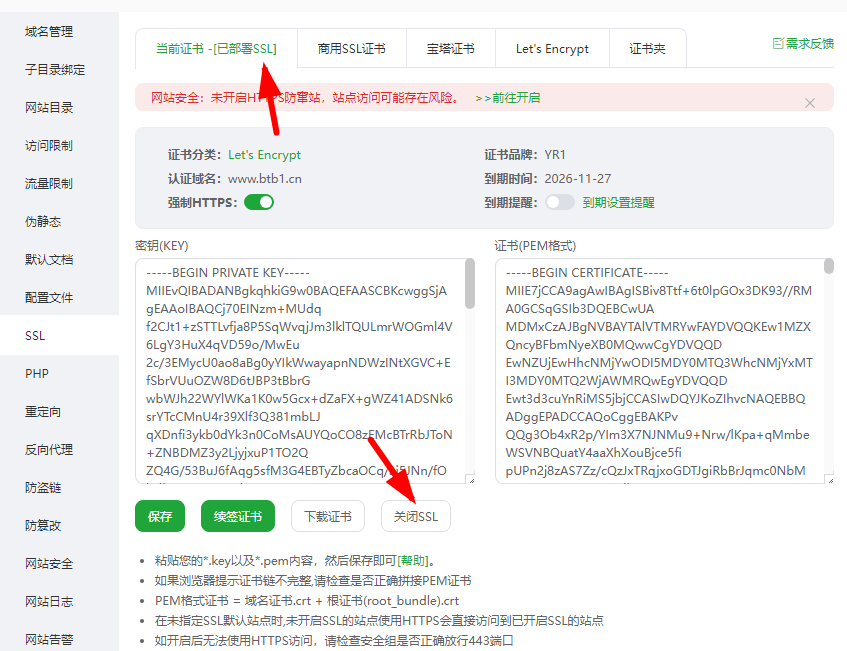Open 子目录绑定 in the sidebar
The width and height of the screenshot is (847, 651).
[55, 69]
